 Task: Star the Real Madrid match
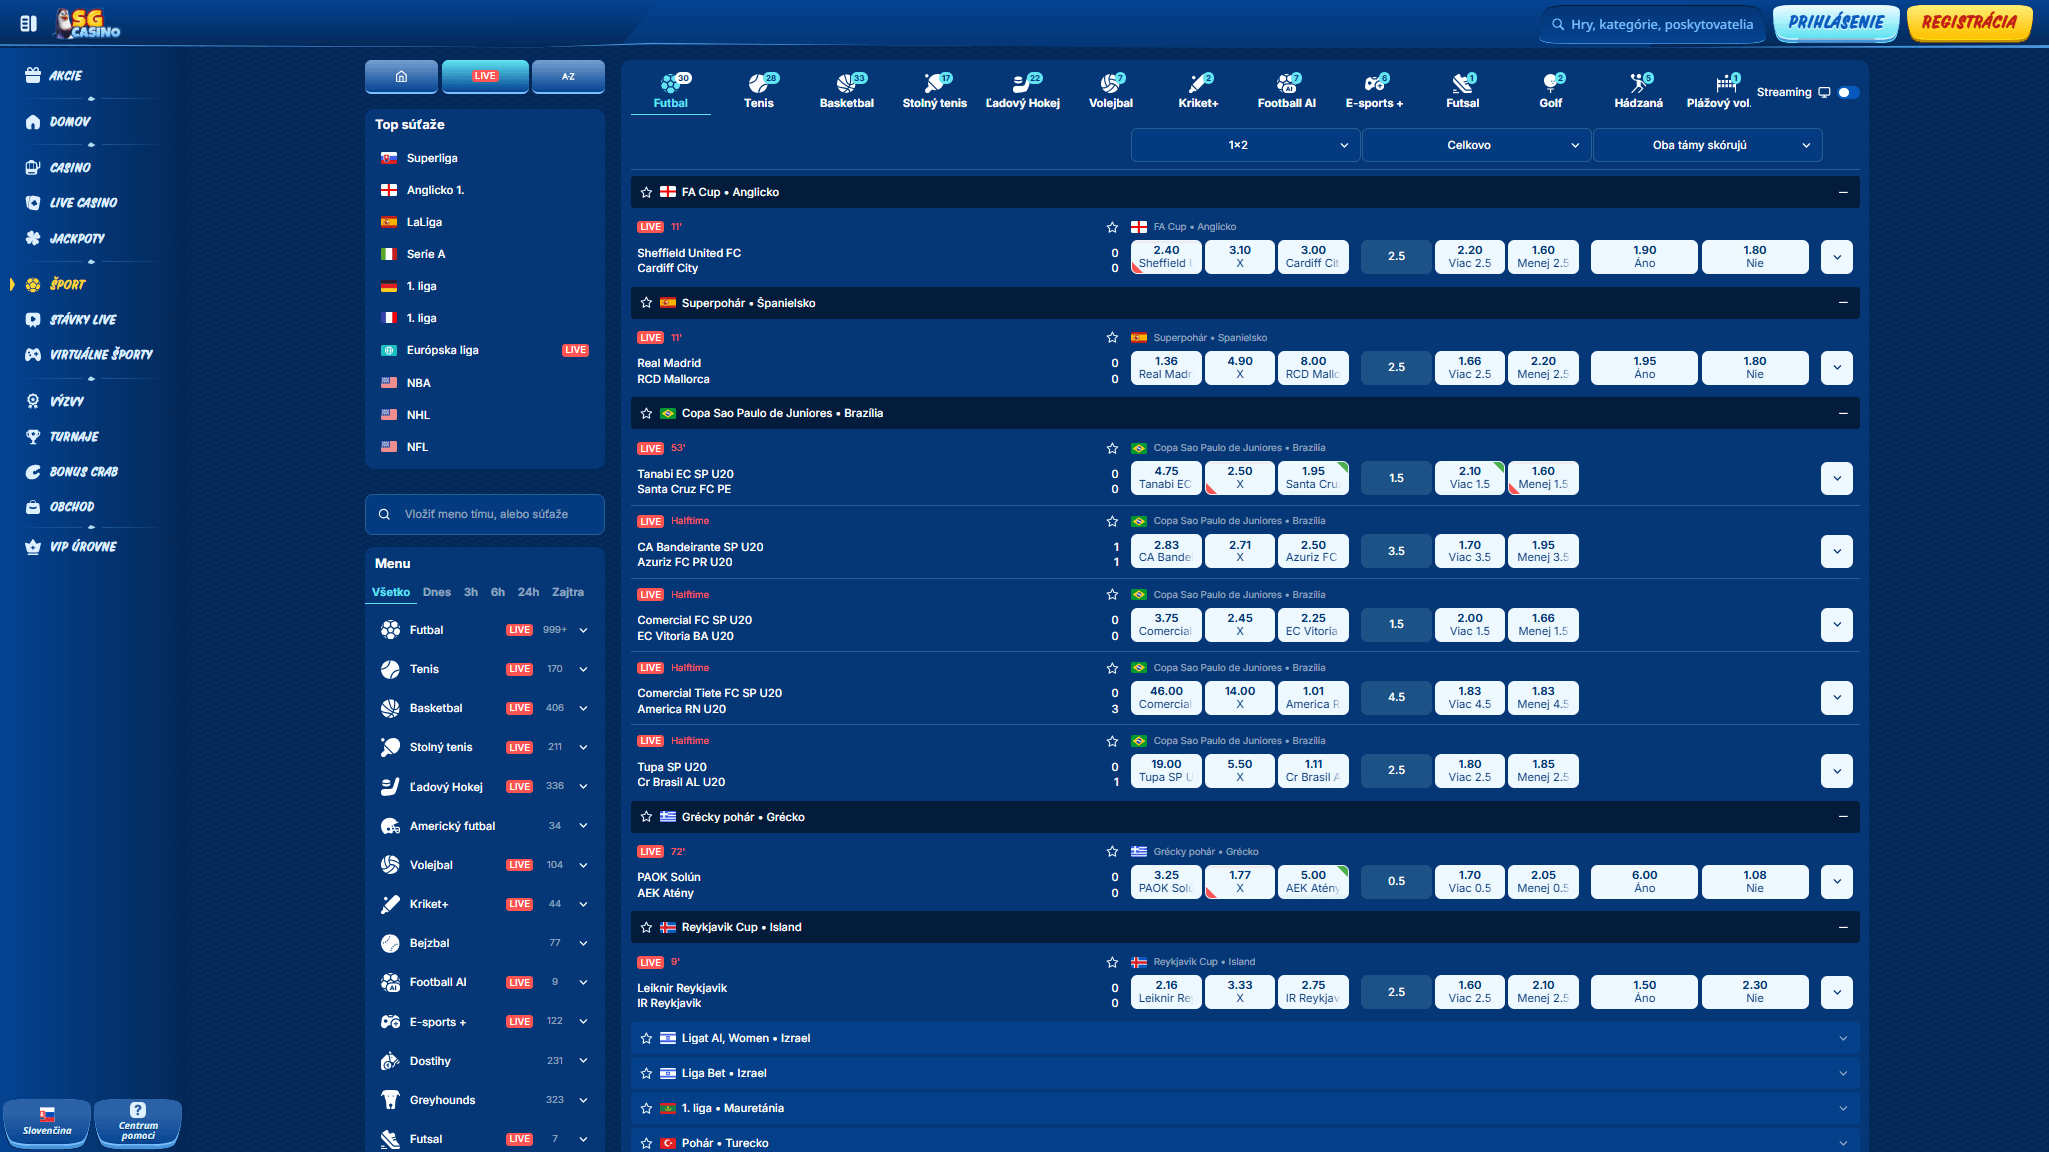(x=1111, y=337)
